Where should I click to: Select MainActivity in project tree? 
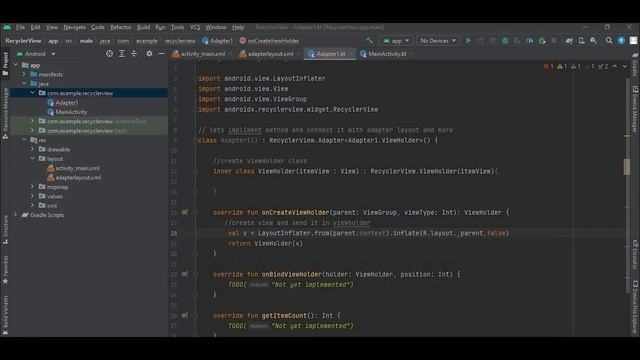point(67,112)
